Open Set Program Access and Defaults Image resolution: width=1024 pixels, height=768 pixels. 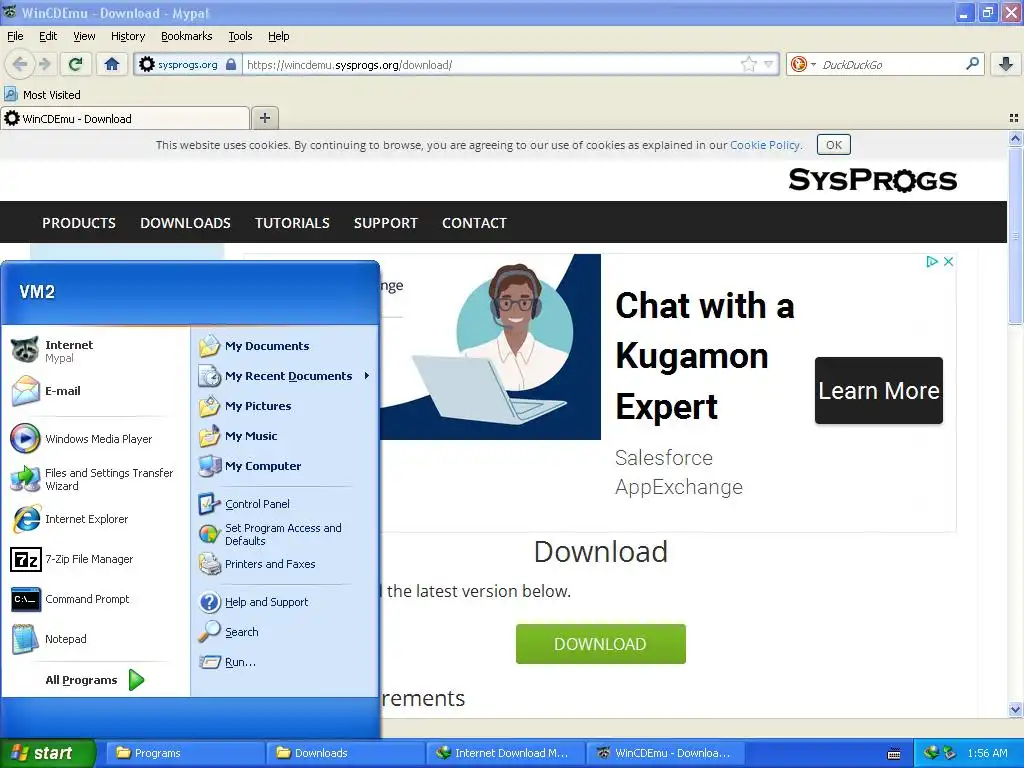(x=285, y=534)
